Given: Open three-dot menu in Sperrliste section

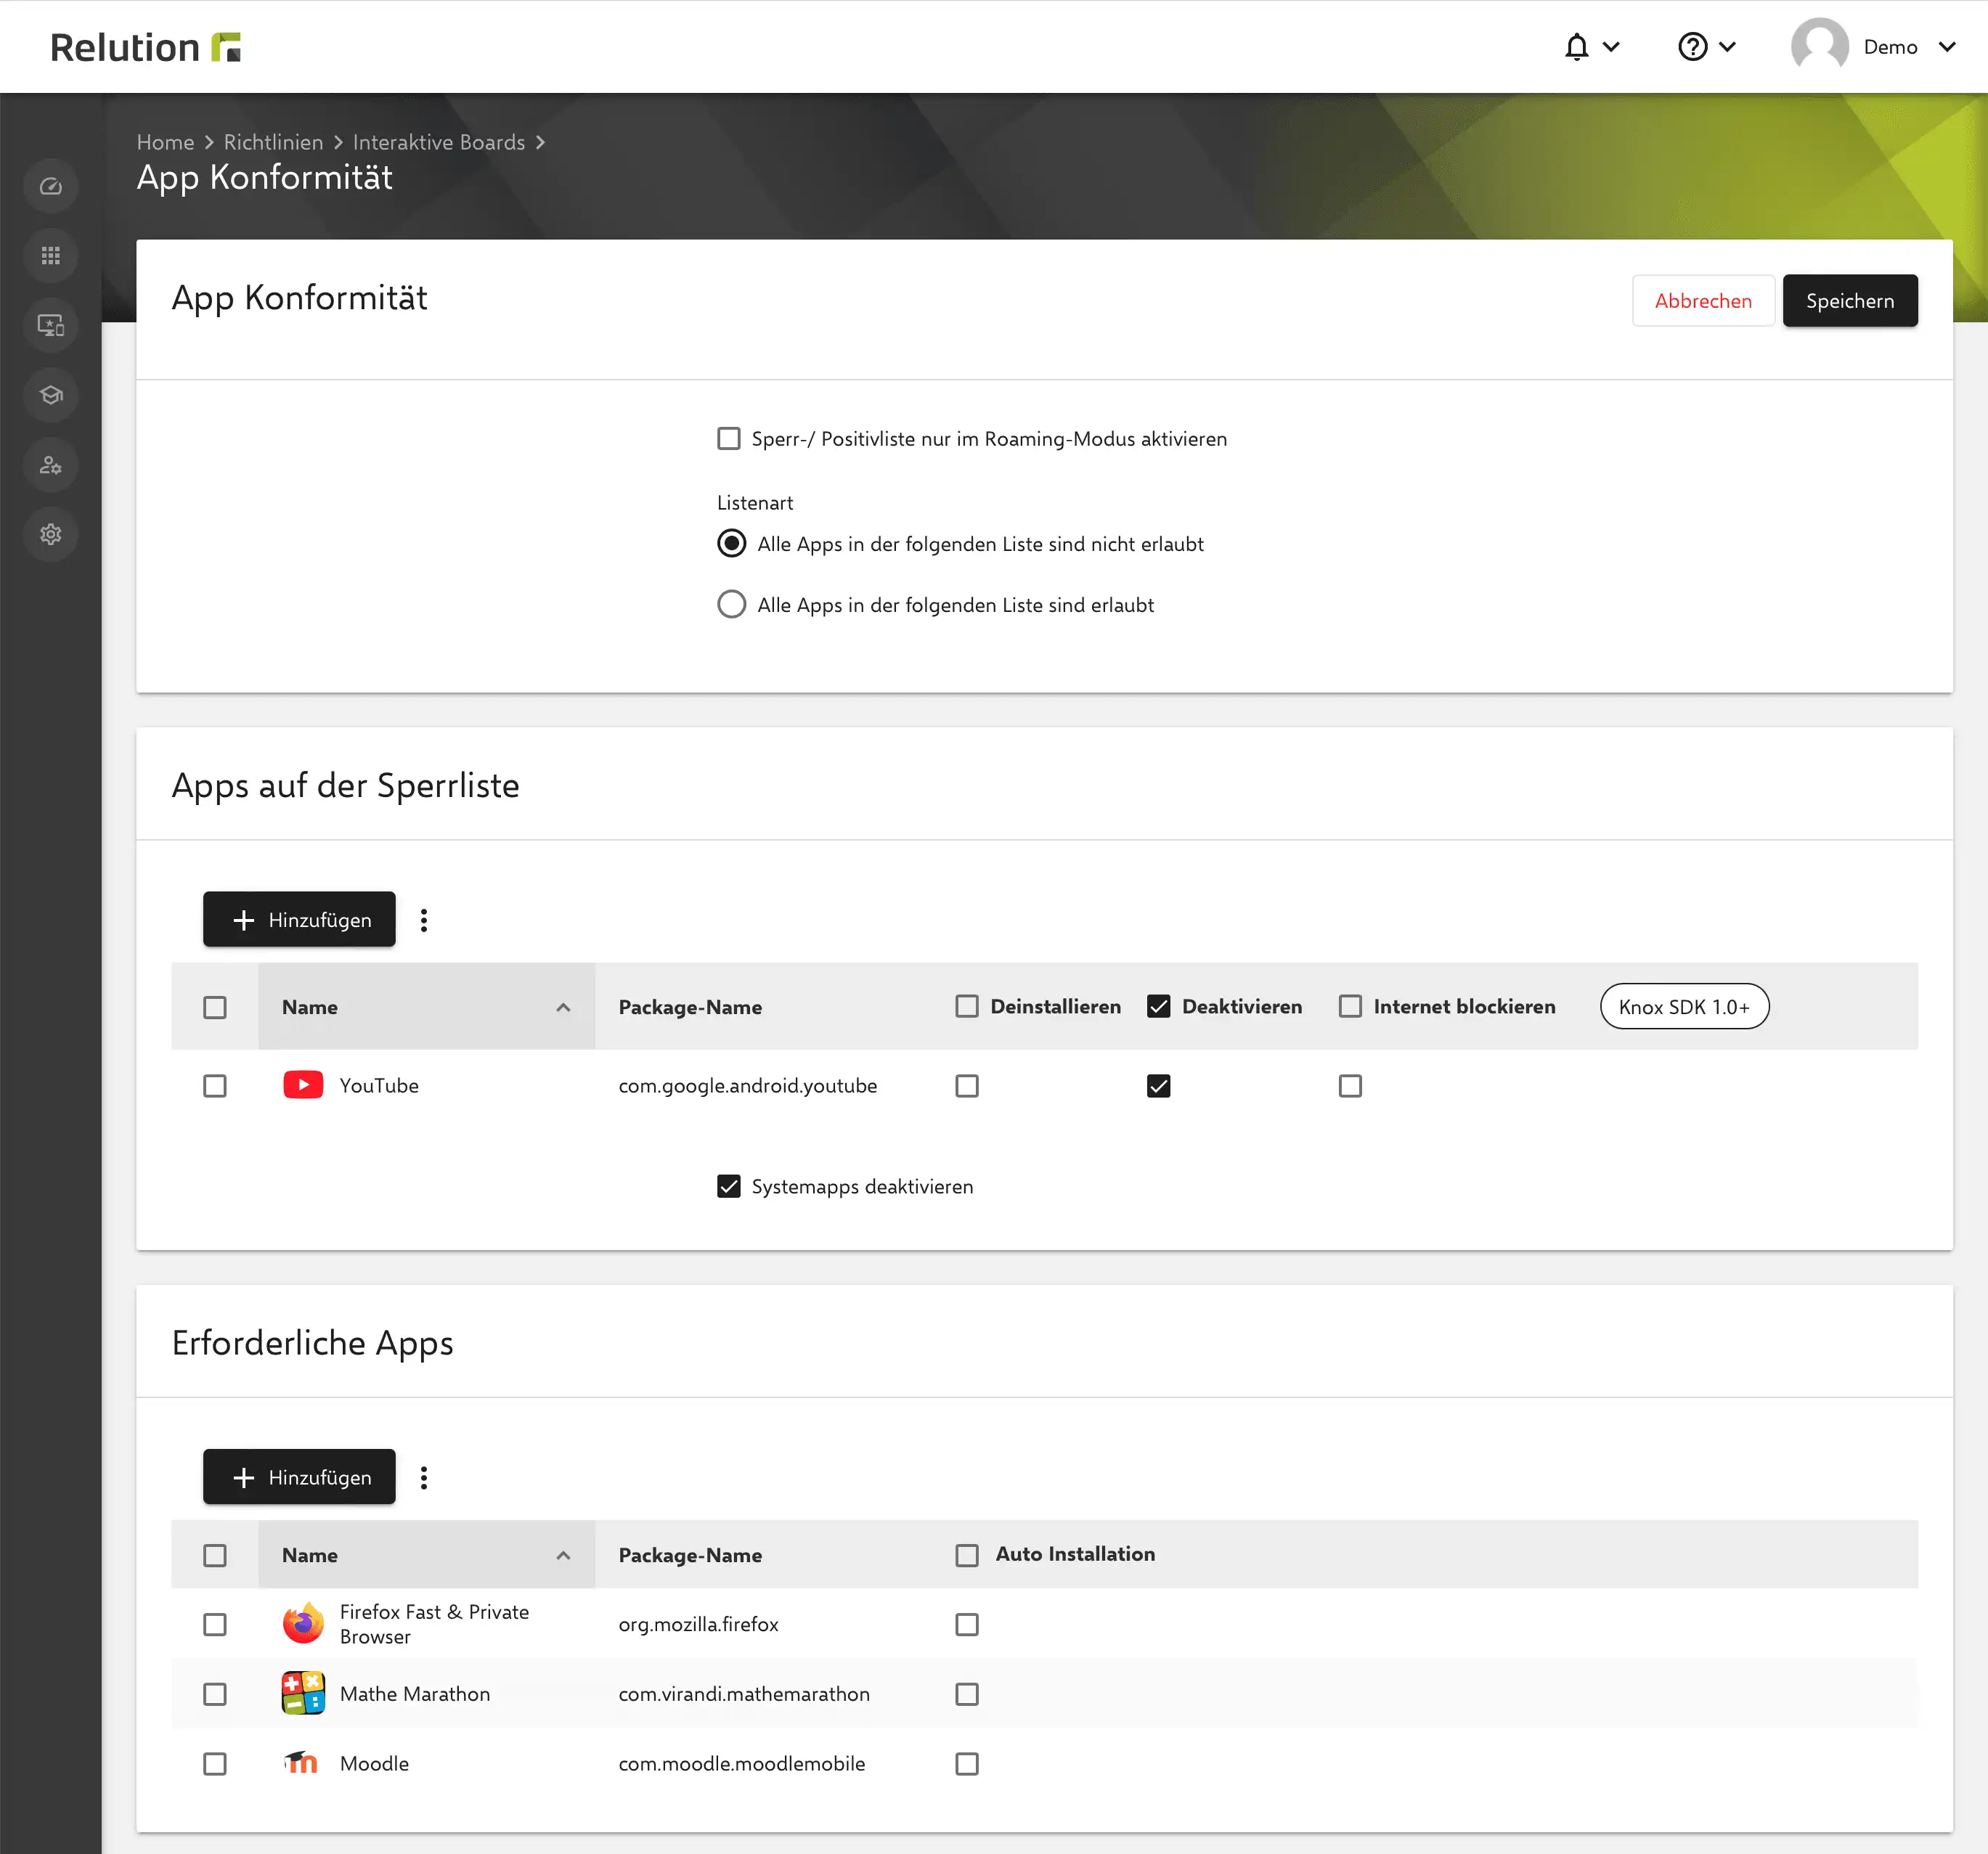Looking at the screenshot, I should [424, 920].
